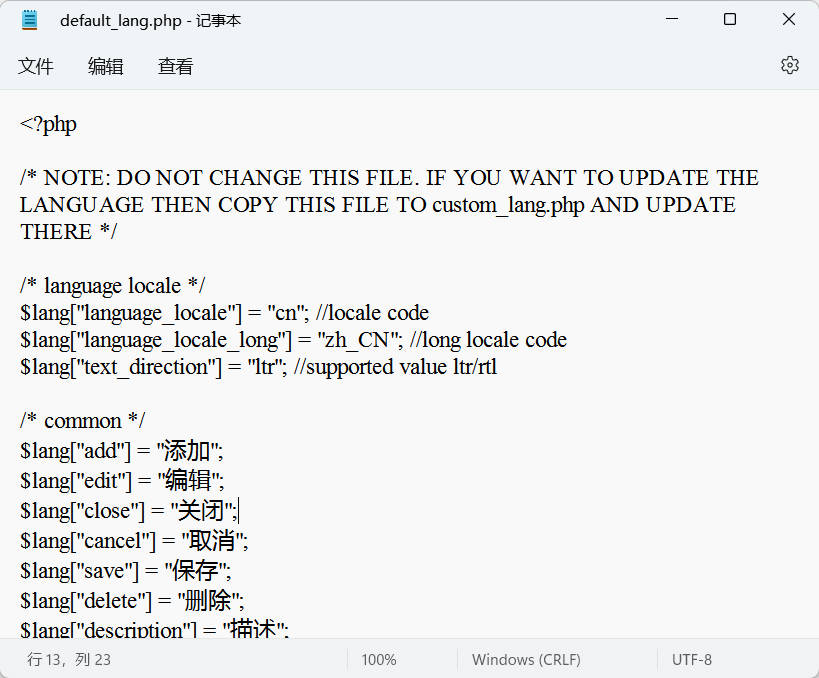Viewport: 819px width, 678px height.
Task: Click the UTF-8 encoding indicator
Action: coord(692,660)
